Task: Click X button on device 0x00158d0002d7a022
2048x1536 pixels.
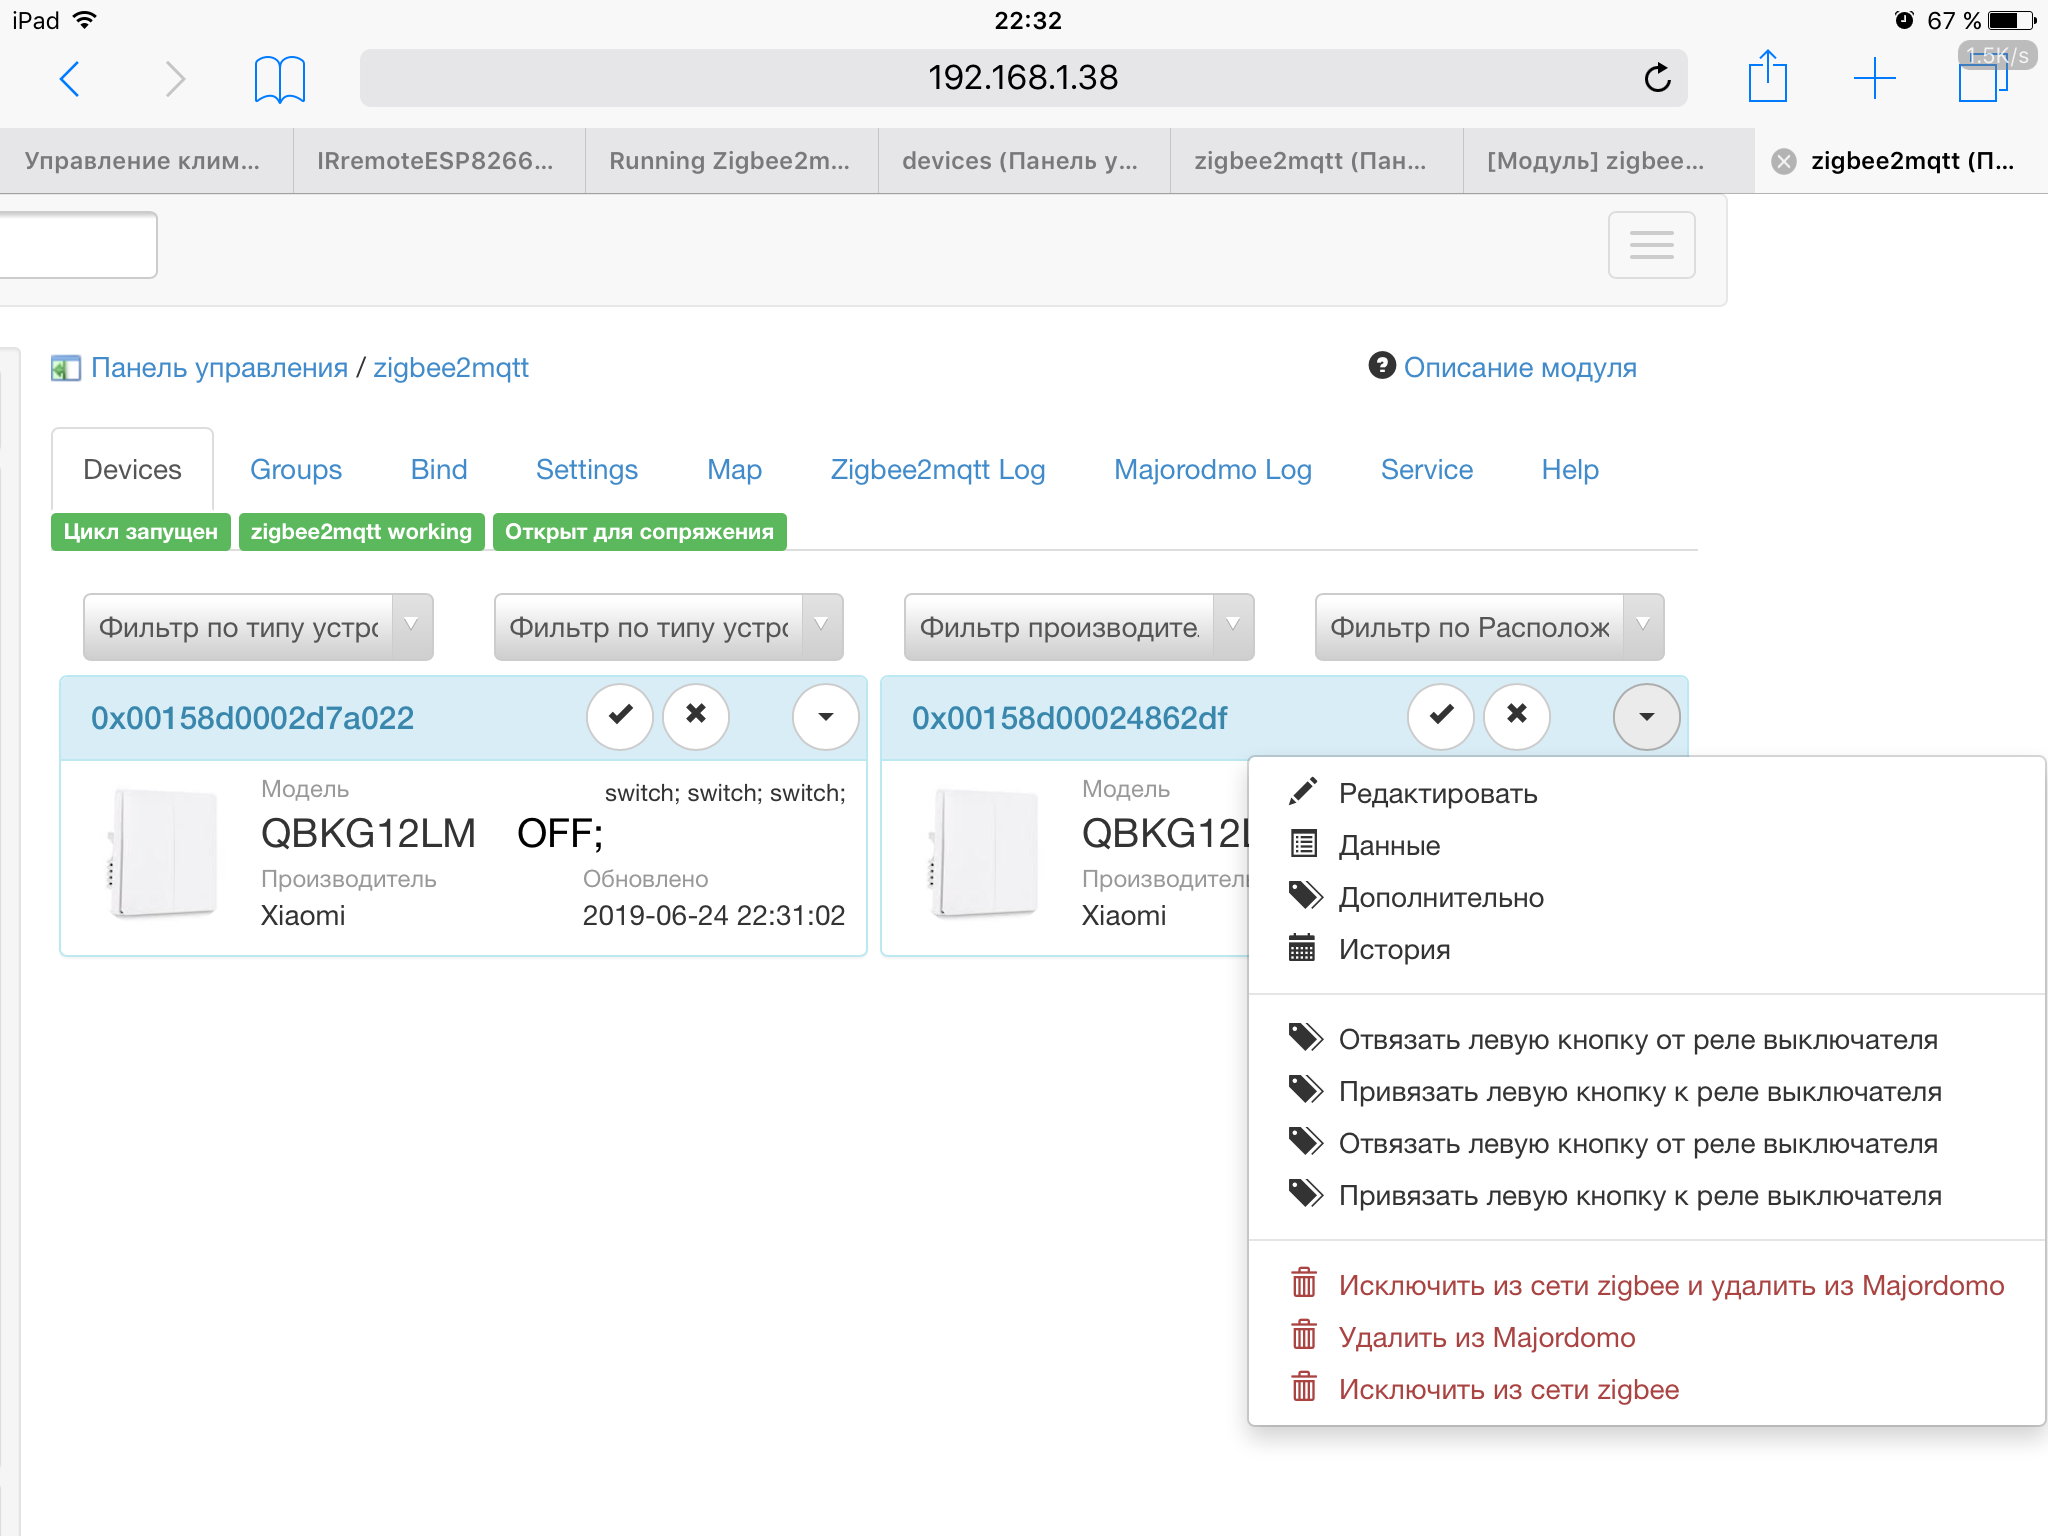Action: (696, 716)
